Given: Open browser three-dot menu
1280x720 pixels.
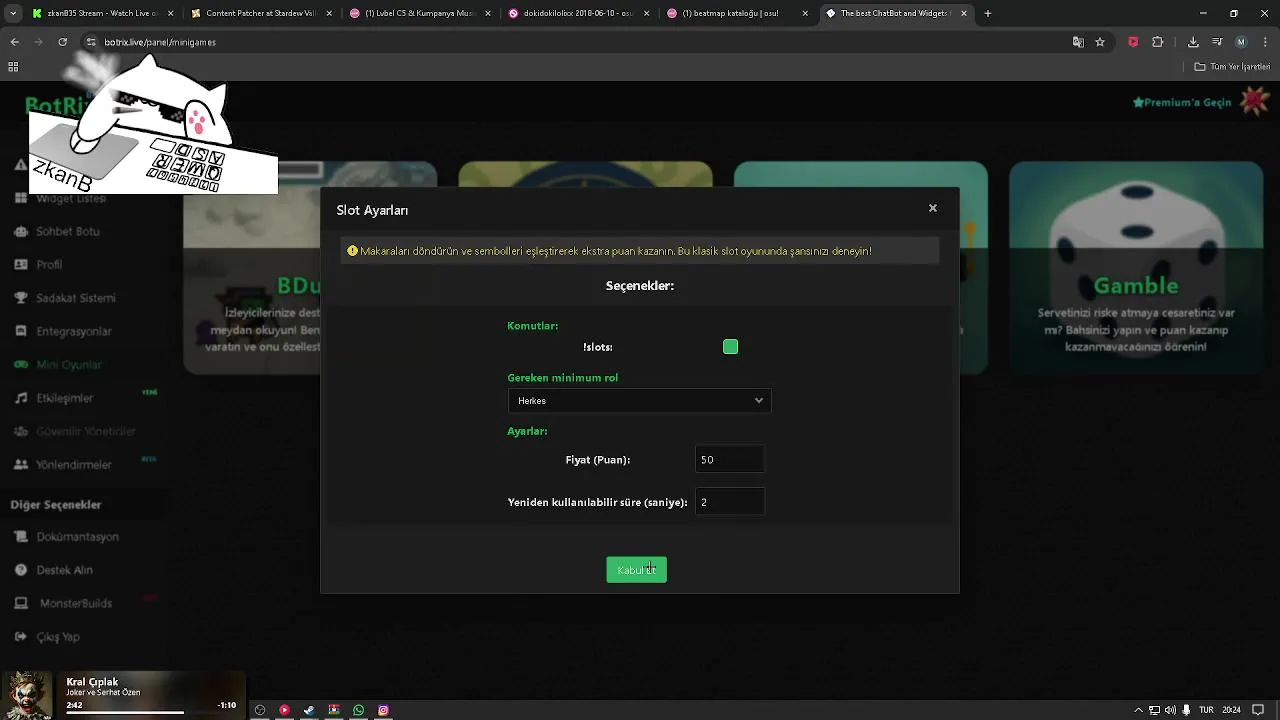Looking at the screenshot, I should tap(1266, 42).
